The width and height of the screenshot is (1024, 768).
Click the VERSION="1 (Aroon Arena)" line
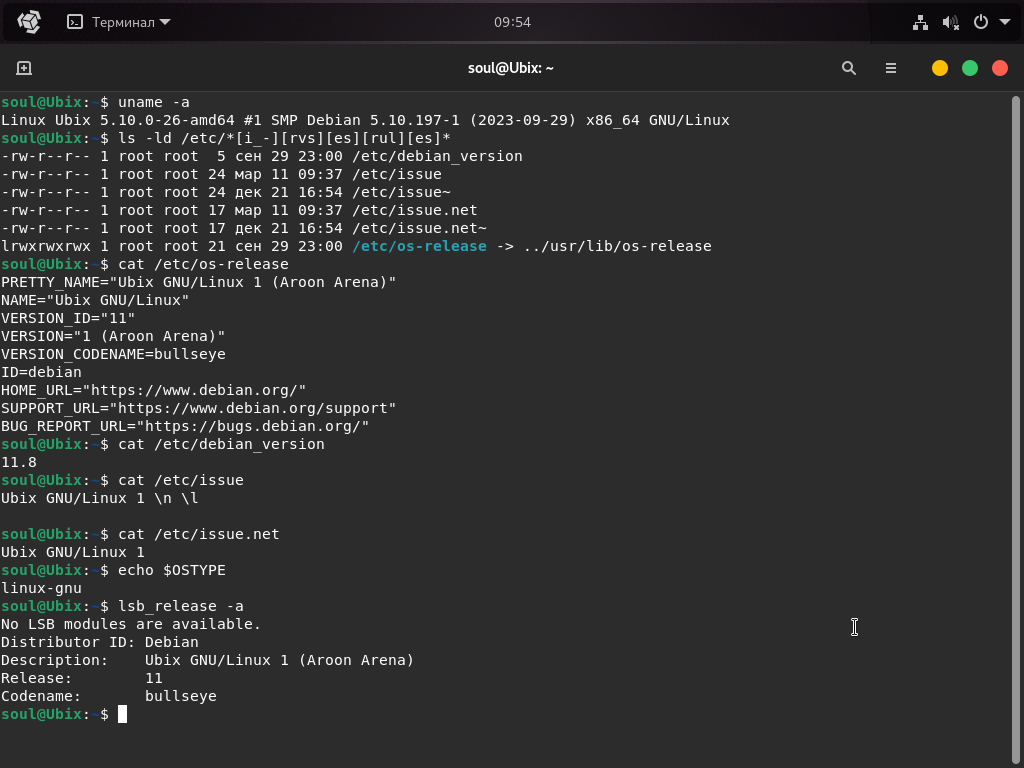(113, 336)
